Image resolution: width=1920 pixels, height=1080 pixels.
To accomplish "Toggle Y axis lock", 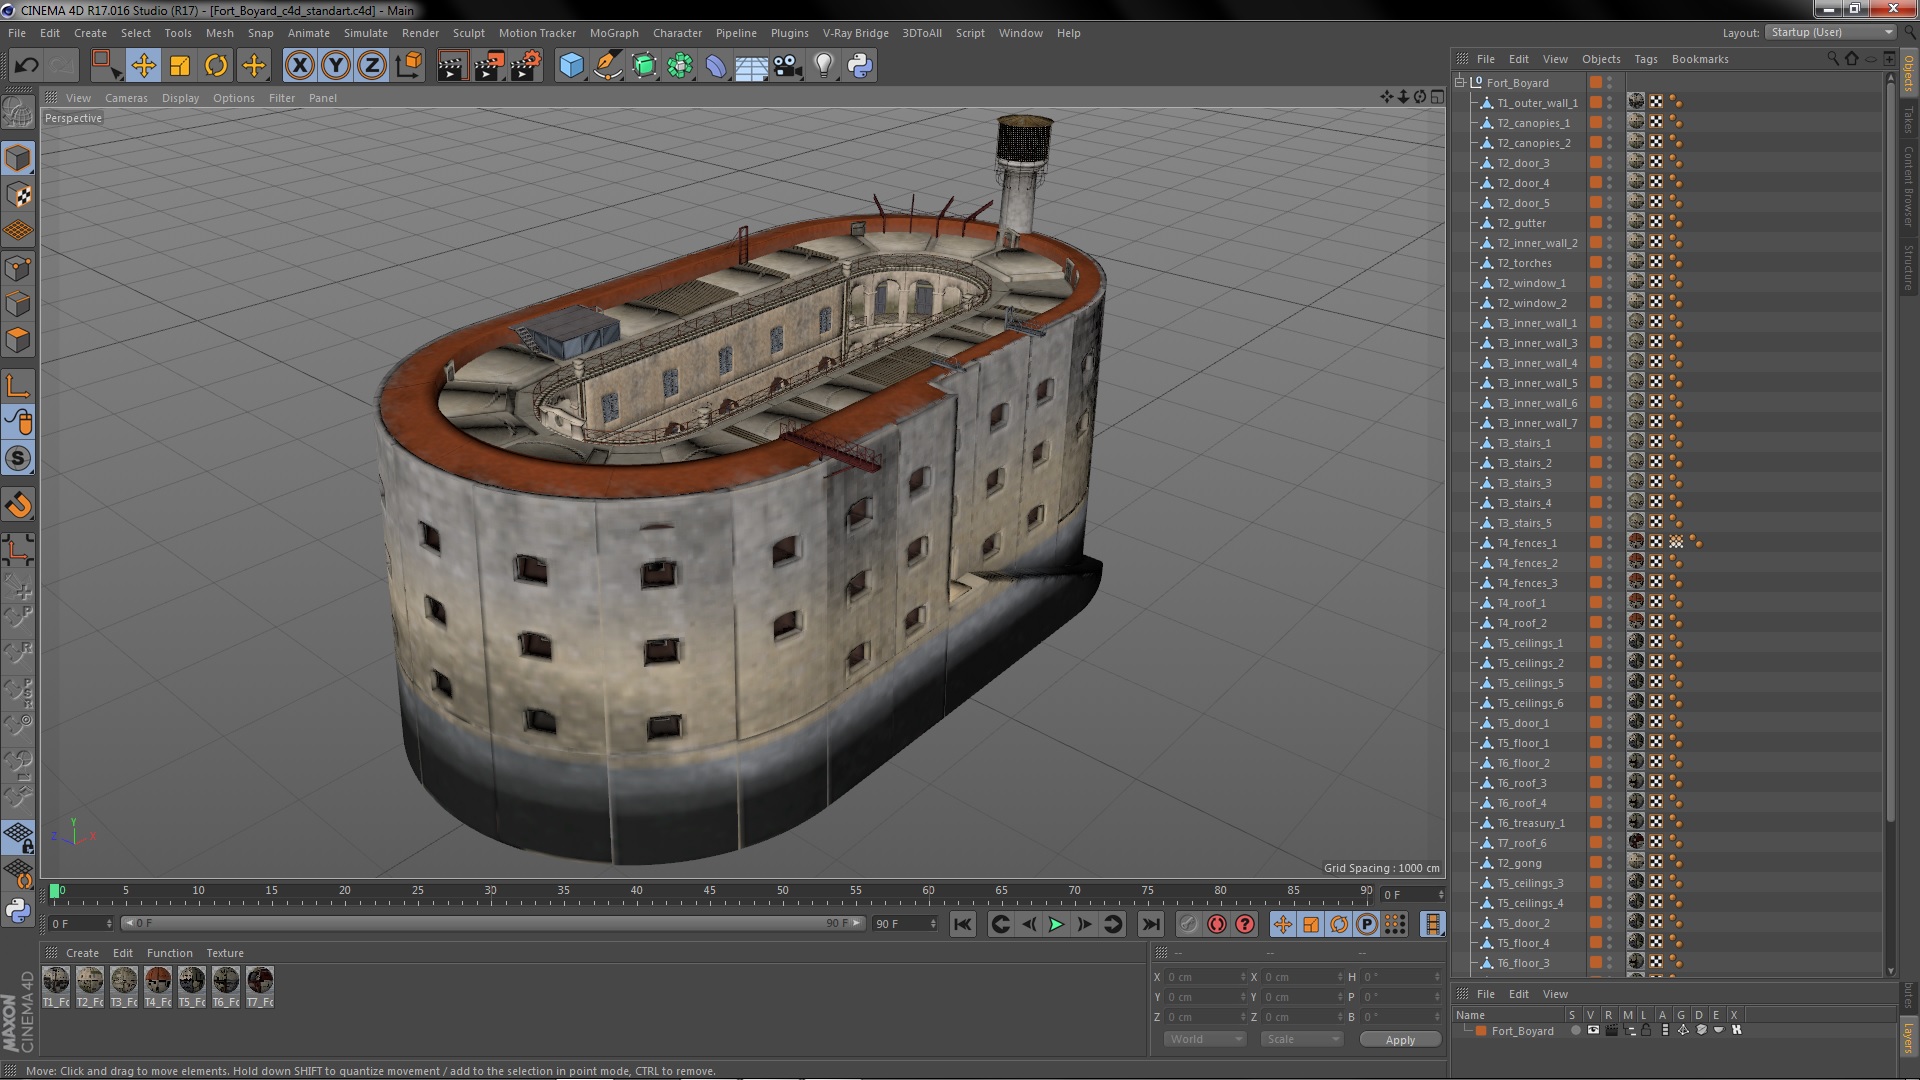I will (x=336, y=66).
